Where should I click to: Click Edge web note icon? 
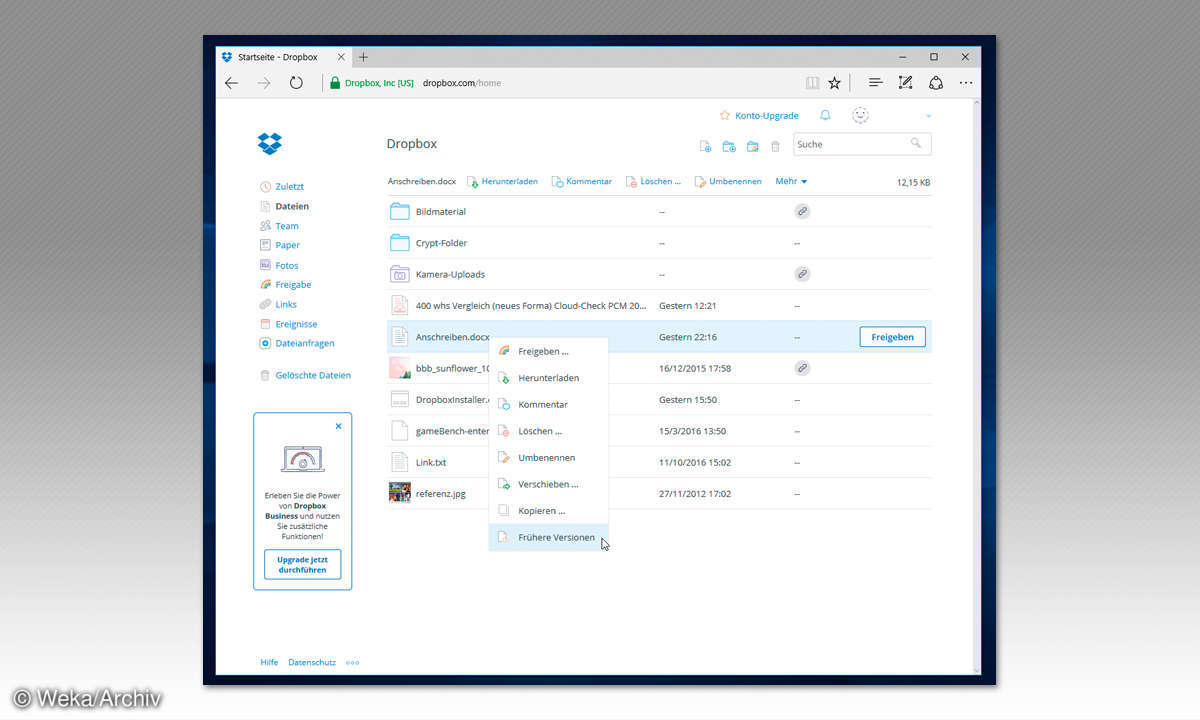tap(906, 83)
